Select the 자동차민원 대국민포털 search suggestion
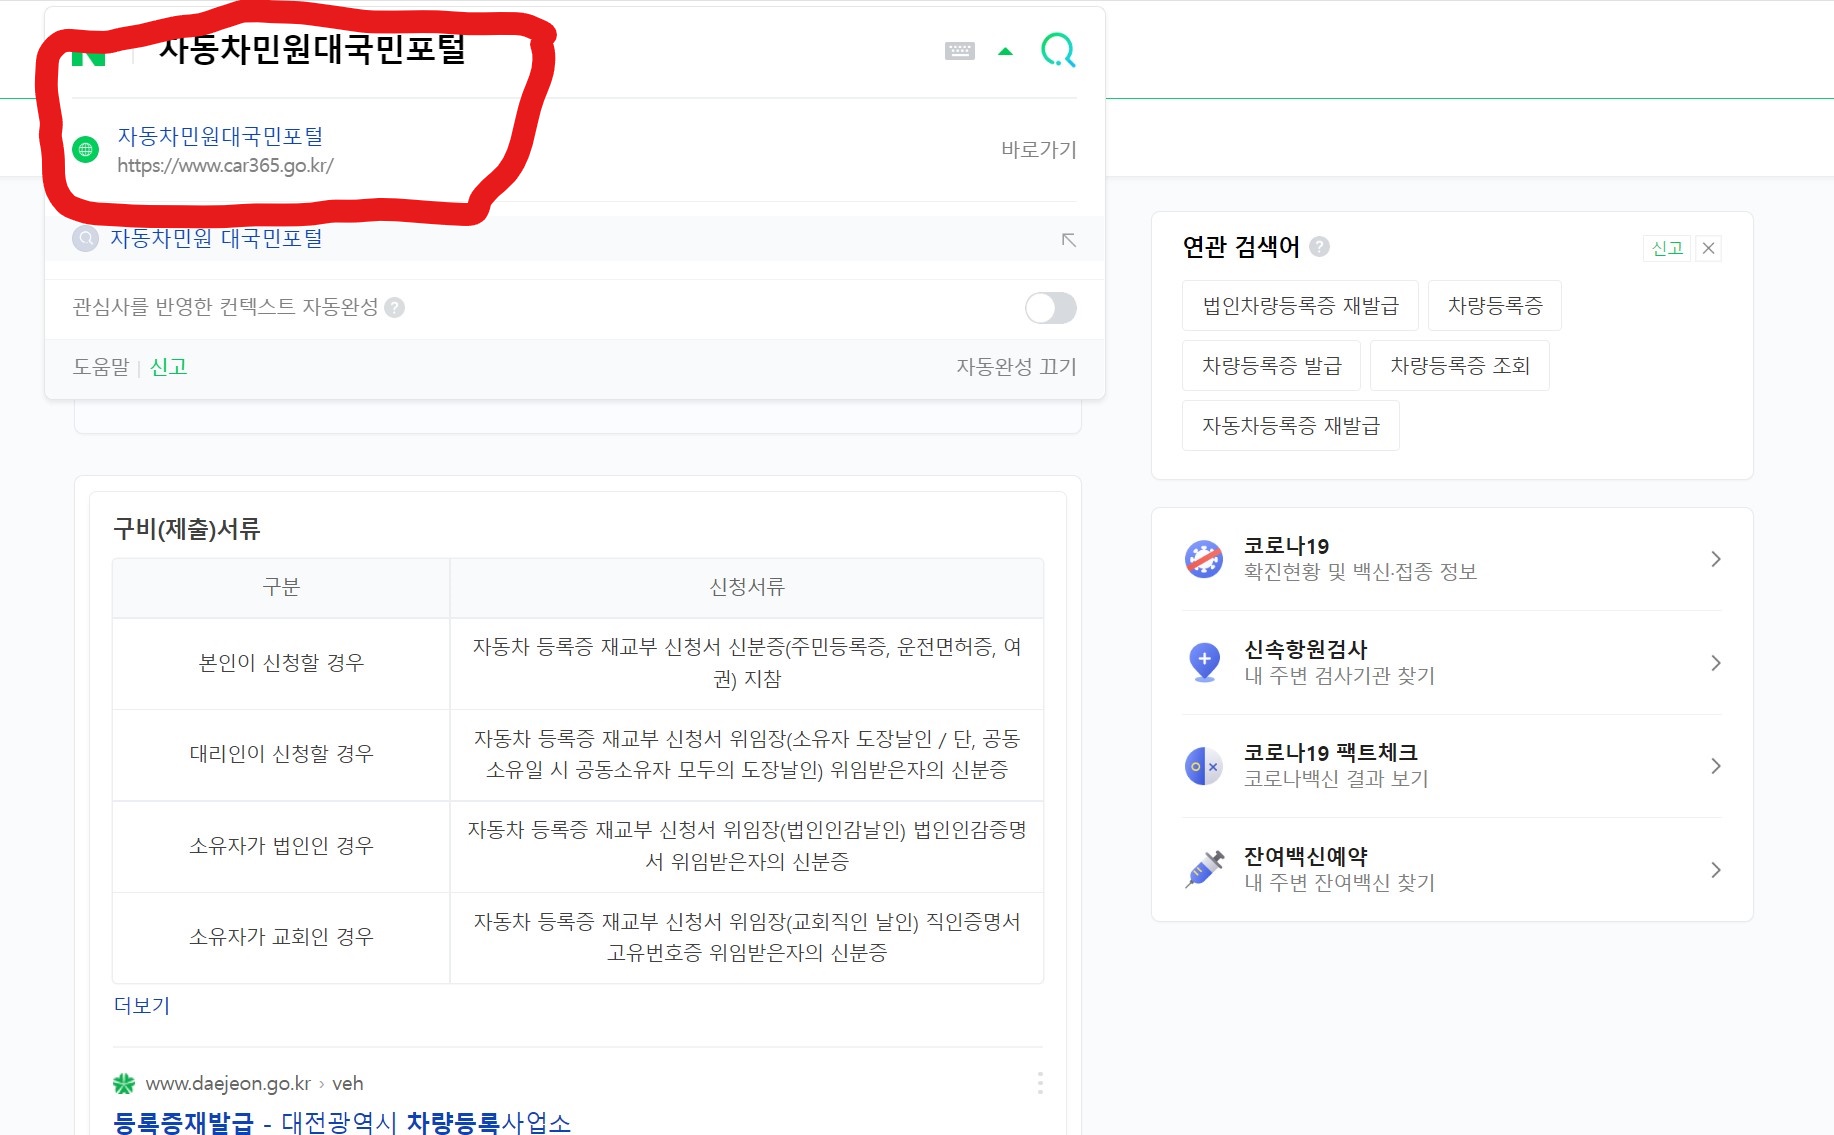1834x1135 pixels. click(x=216, y=239)
